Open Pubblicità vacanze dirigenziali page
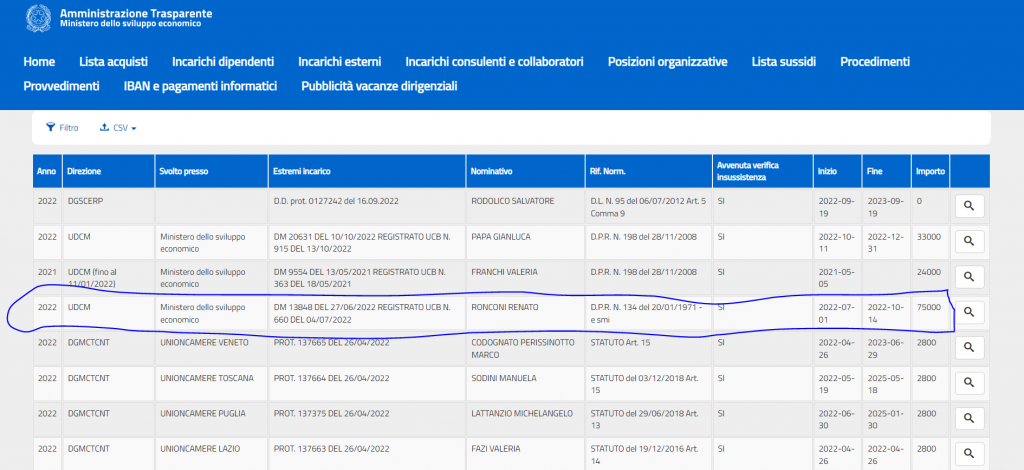 coord(379,86)
